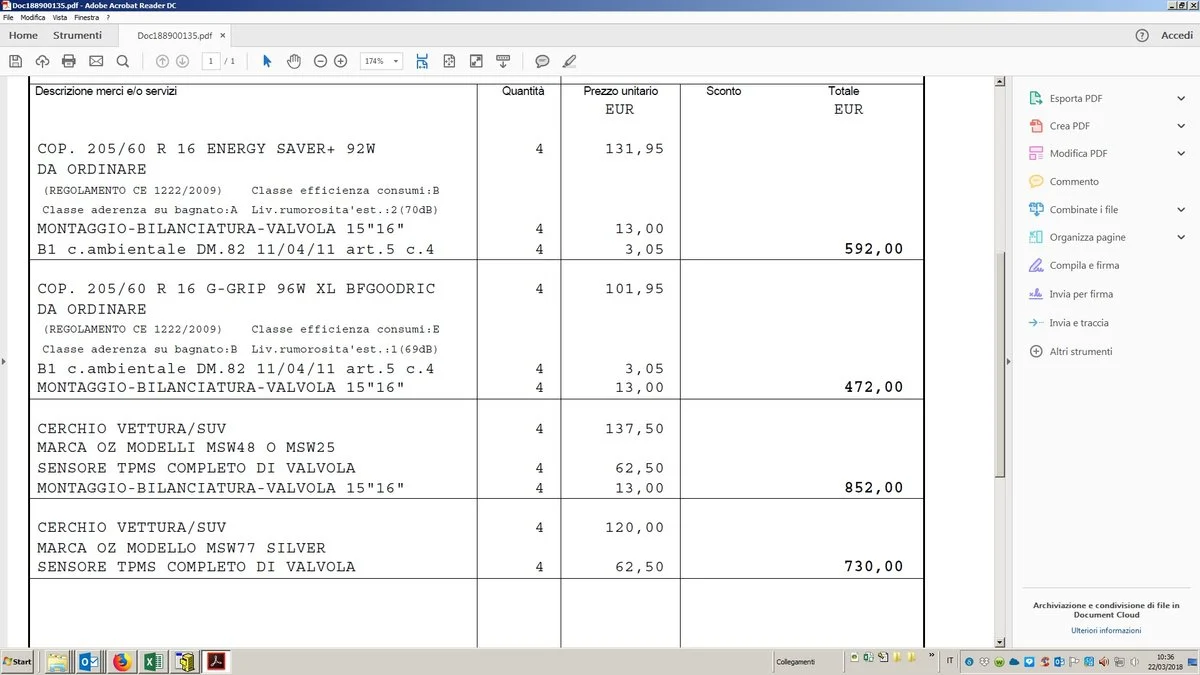The height and width of the screenshot is (675, 1200).
Task: Open the Ulteriori informazioni link
Action: point(1106,631)
